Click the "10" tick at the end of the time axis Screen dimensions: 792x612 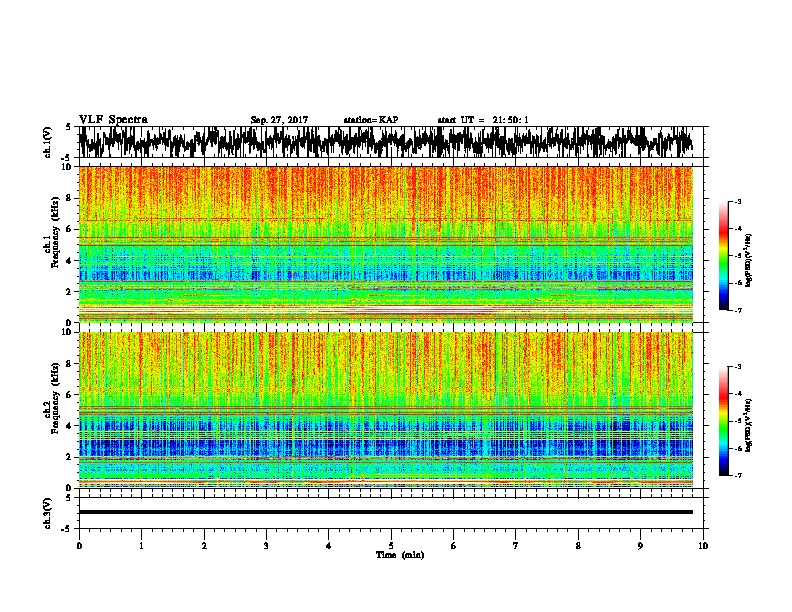click(703, 546)
